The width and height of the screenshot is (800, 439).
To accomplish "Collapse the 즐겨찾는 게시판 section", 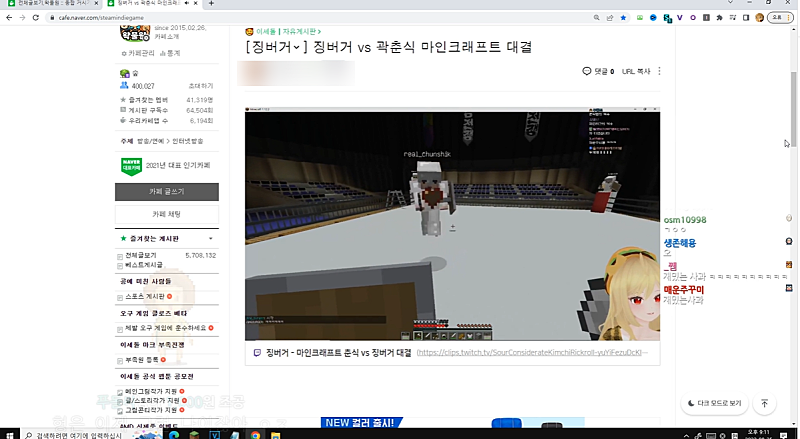I will click(211, 238).
